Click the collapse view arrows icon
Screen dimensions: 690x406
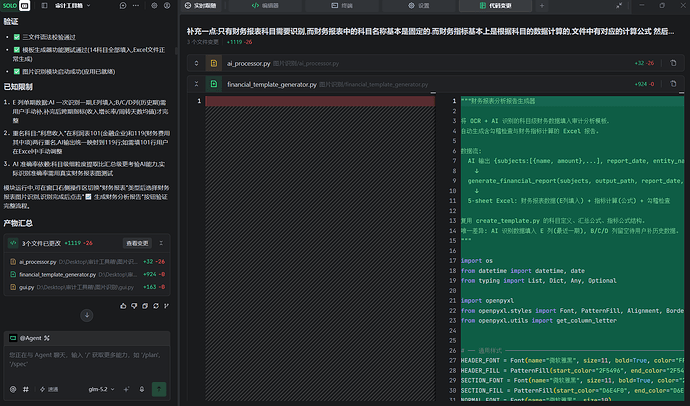click(x=619, y=5)
